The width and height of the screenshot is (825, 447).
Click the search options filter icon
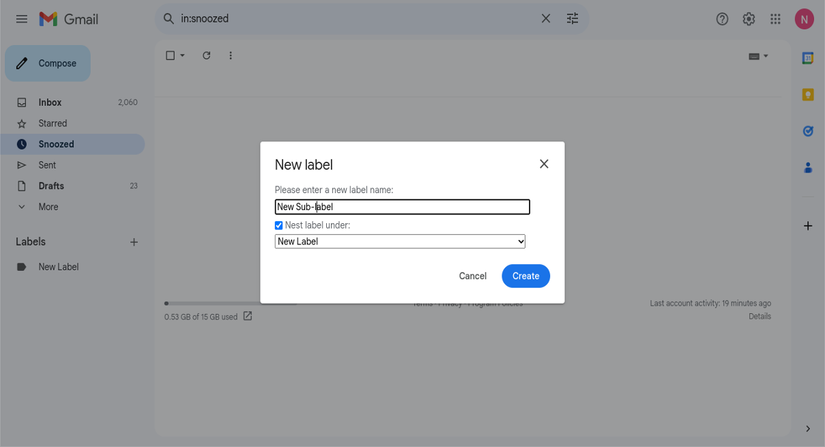(x=573, y=19)
